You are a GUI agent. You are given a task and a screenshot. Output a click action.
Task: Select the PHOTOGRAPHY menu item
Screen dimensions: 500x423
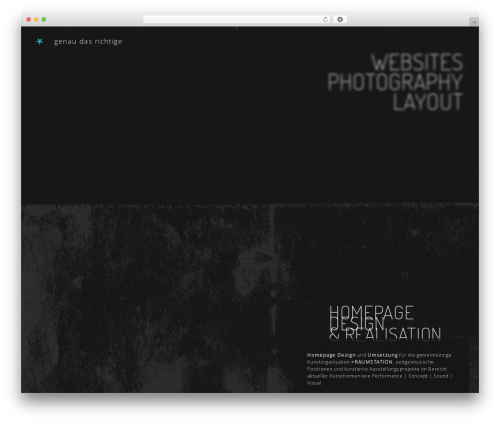395,82
